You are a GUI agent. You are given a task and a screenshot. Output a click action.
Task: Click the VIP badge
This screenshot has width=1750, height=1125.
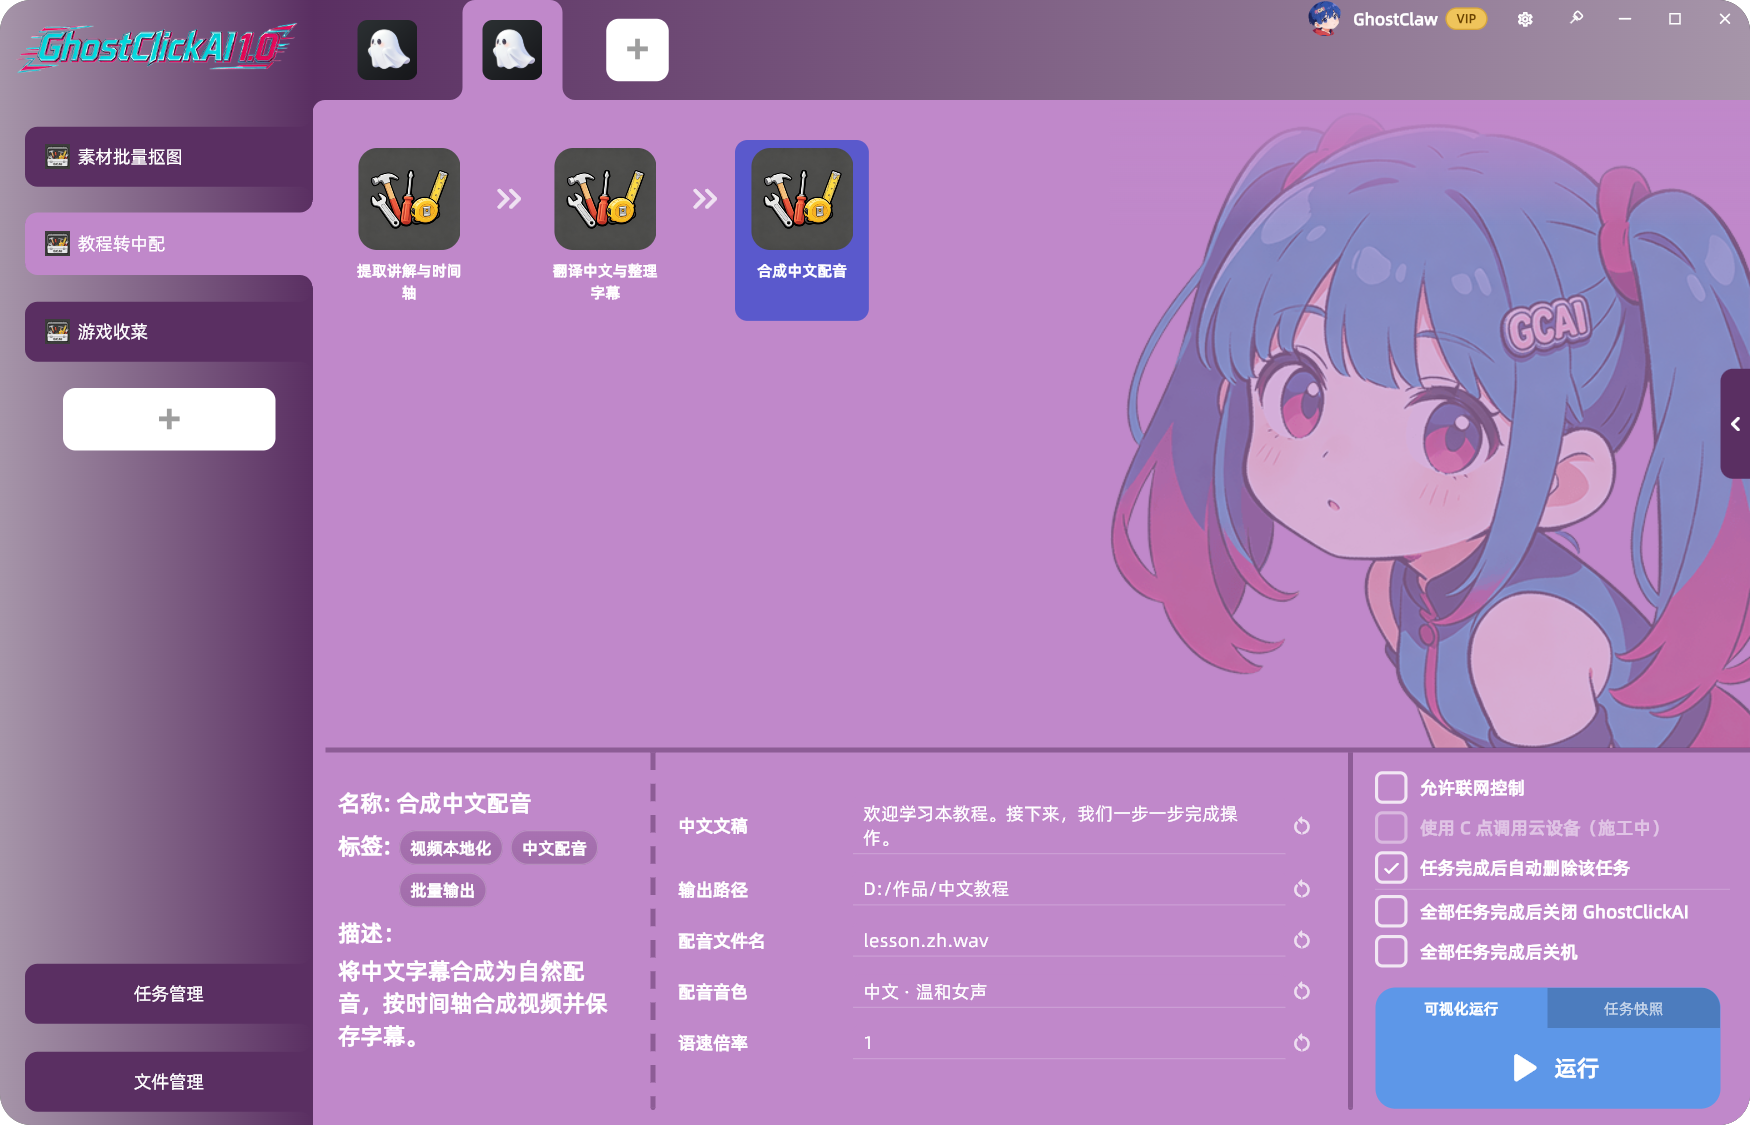pyautogui.click(x=1466, y=19)
